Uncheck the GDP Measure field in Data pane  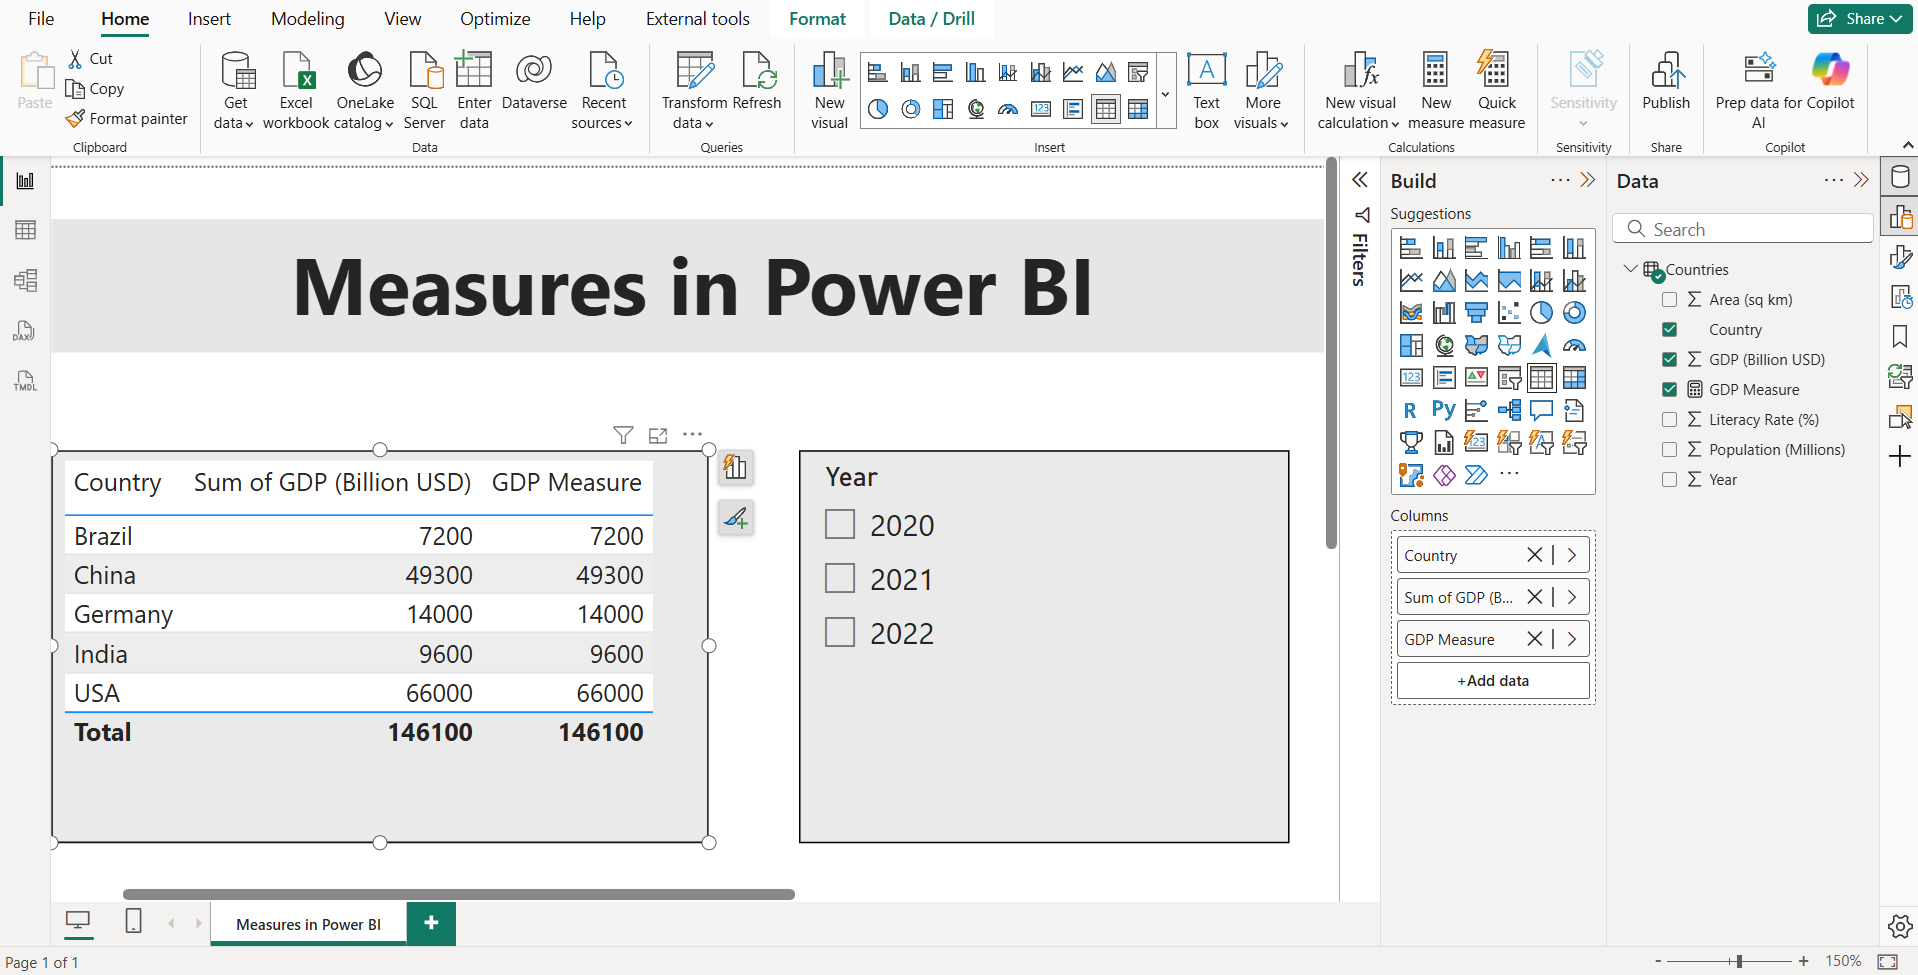click(1669, 389)
